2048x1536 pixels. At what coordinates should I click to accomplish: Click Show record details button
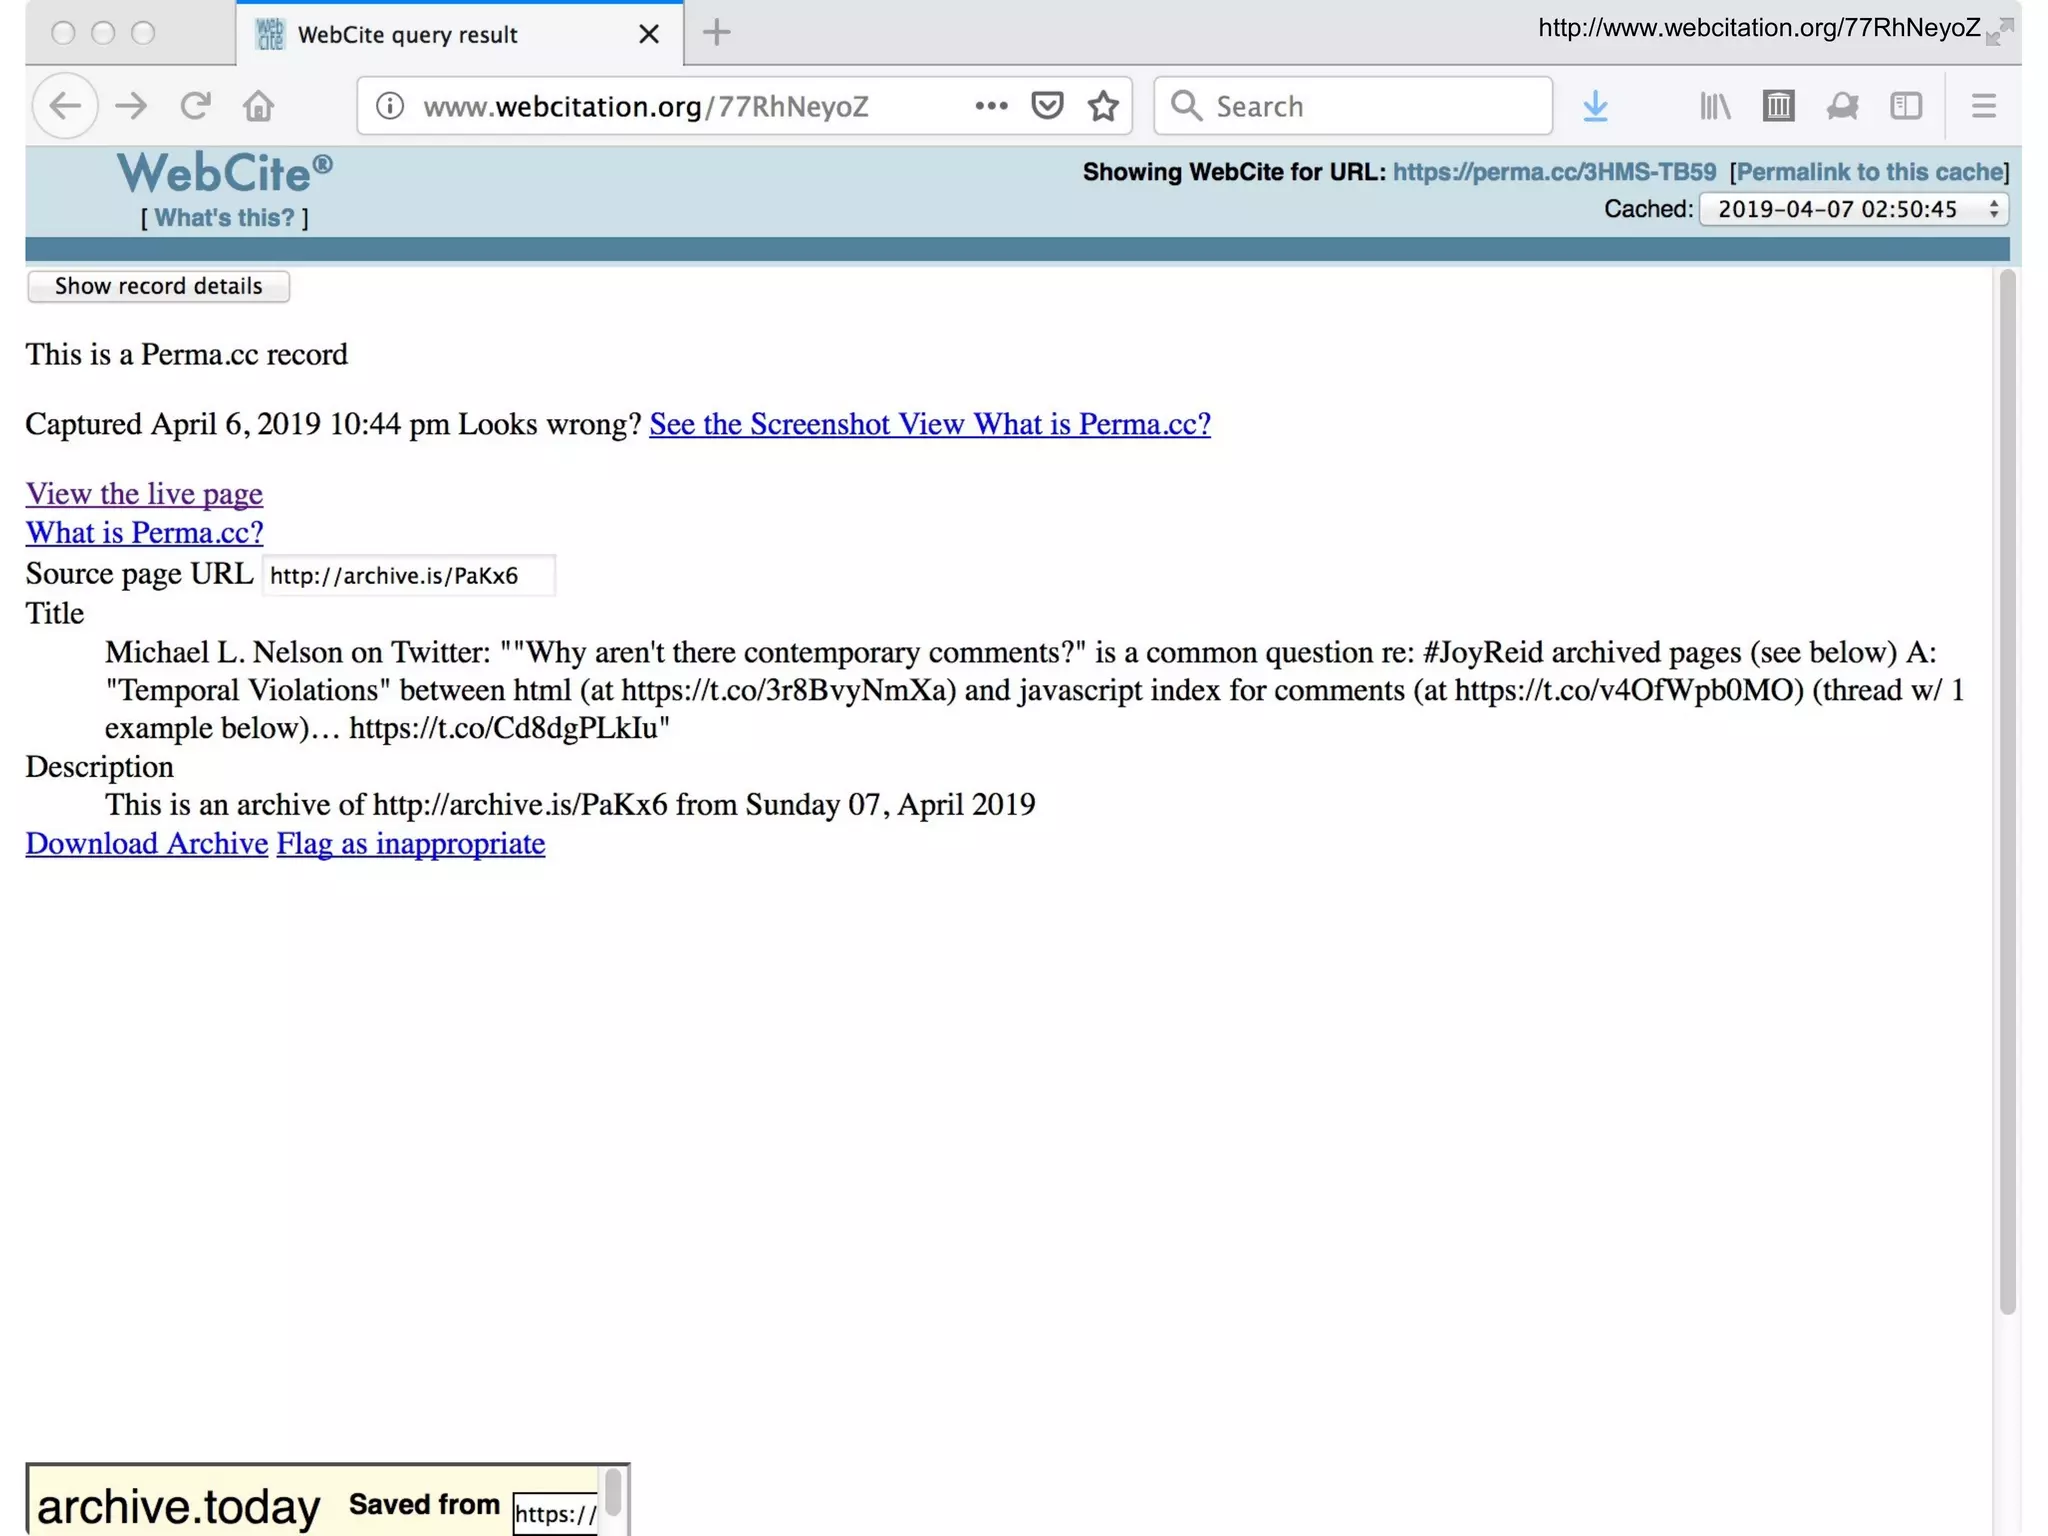pos(158,286)
